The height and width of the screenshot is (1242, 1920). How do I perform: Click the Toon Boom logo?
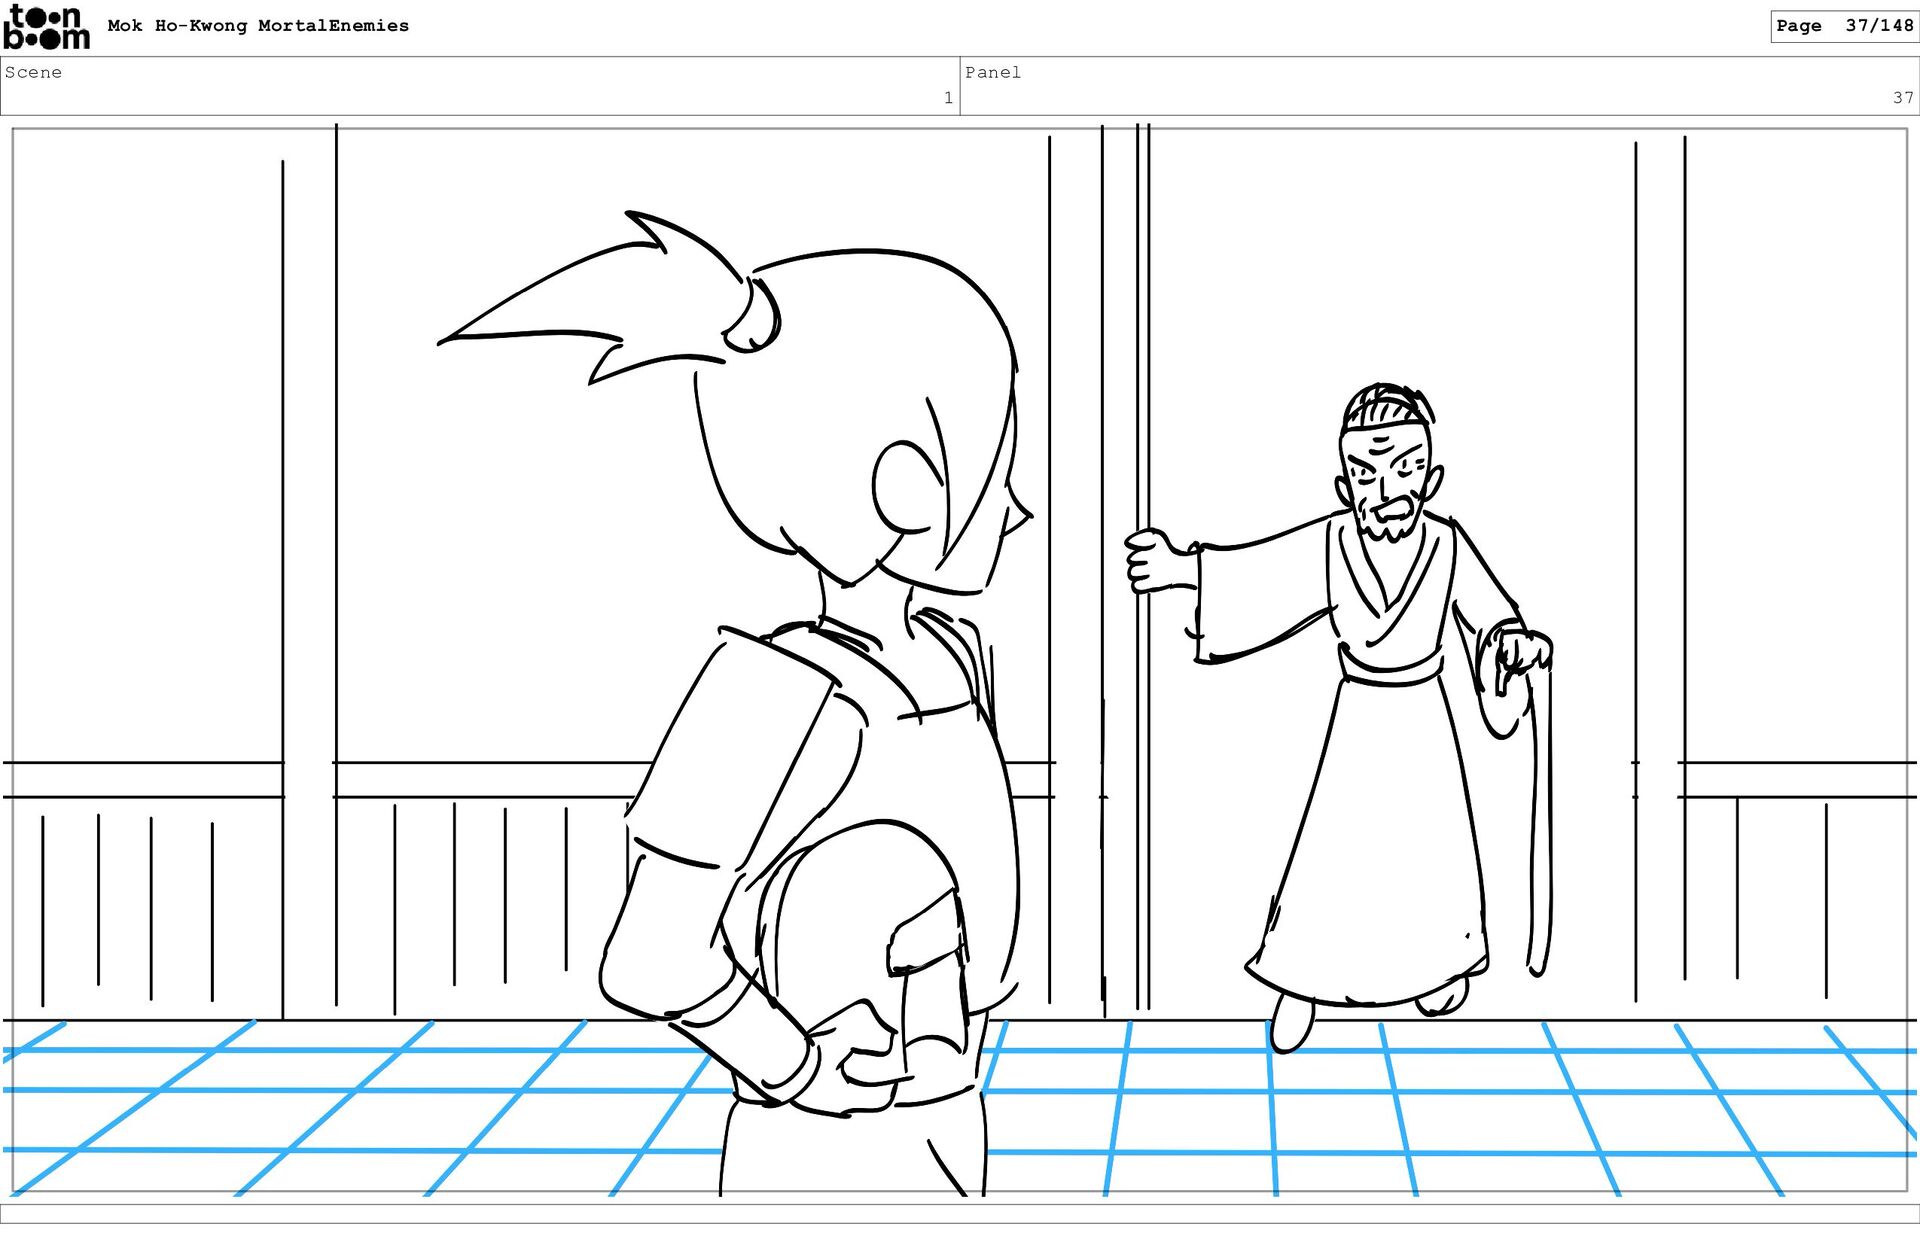coord(46,27)
